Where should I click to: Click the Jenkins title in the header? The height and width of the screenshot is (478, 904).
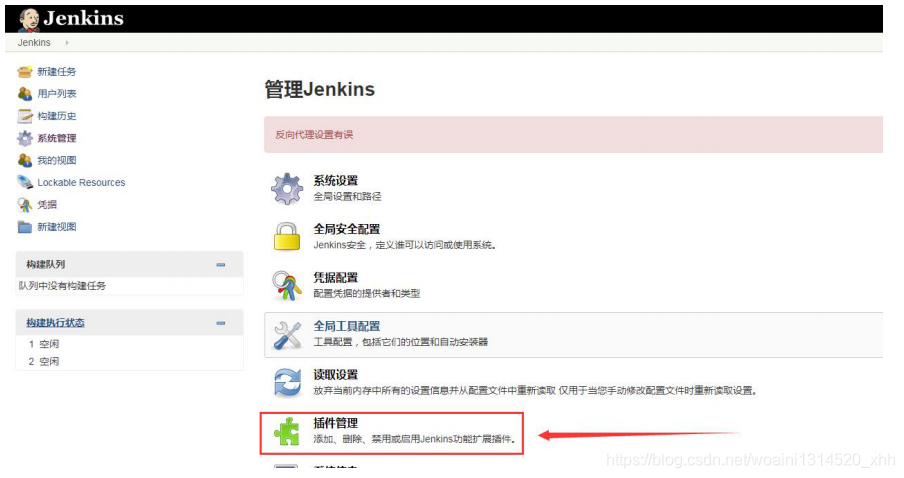84,18
